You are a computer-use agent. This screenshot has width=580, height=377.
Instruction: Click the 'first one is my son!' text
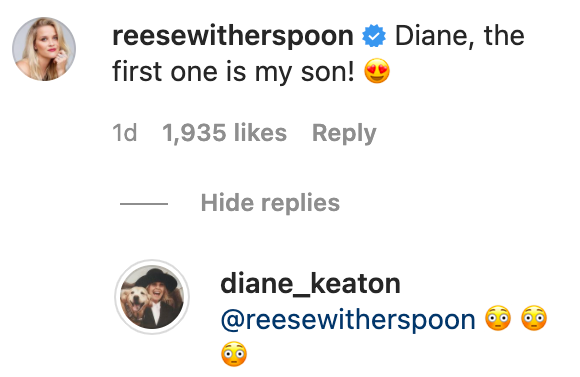[233, 71]
